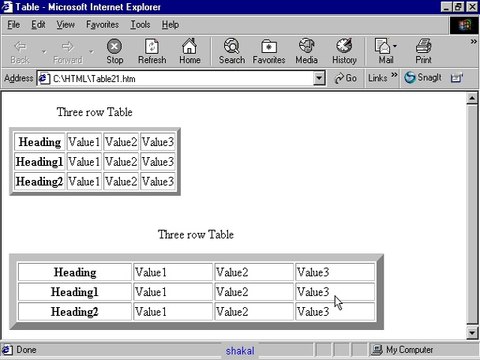
Task: Click 'shakal' text in status bar
Action: tap(240, 351)
